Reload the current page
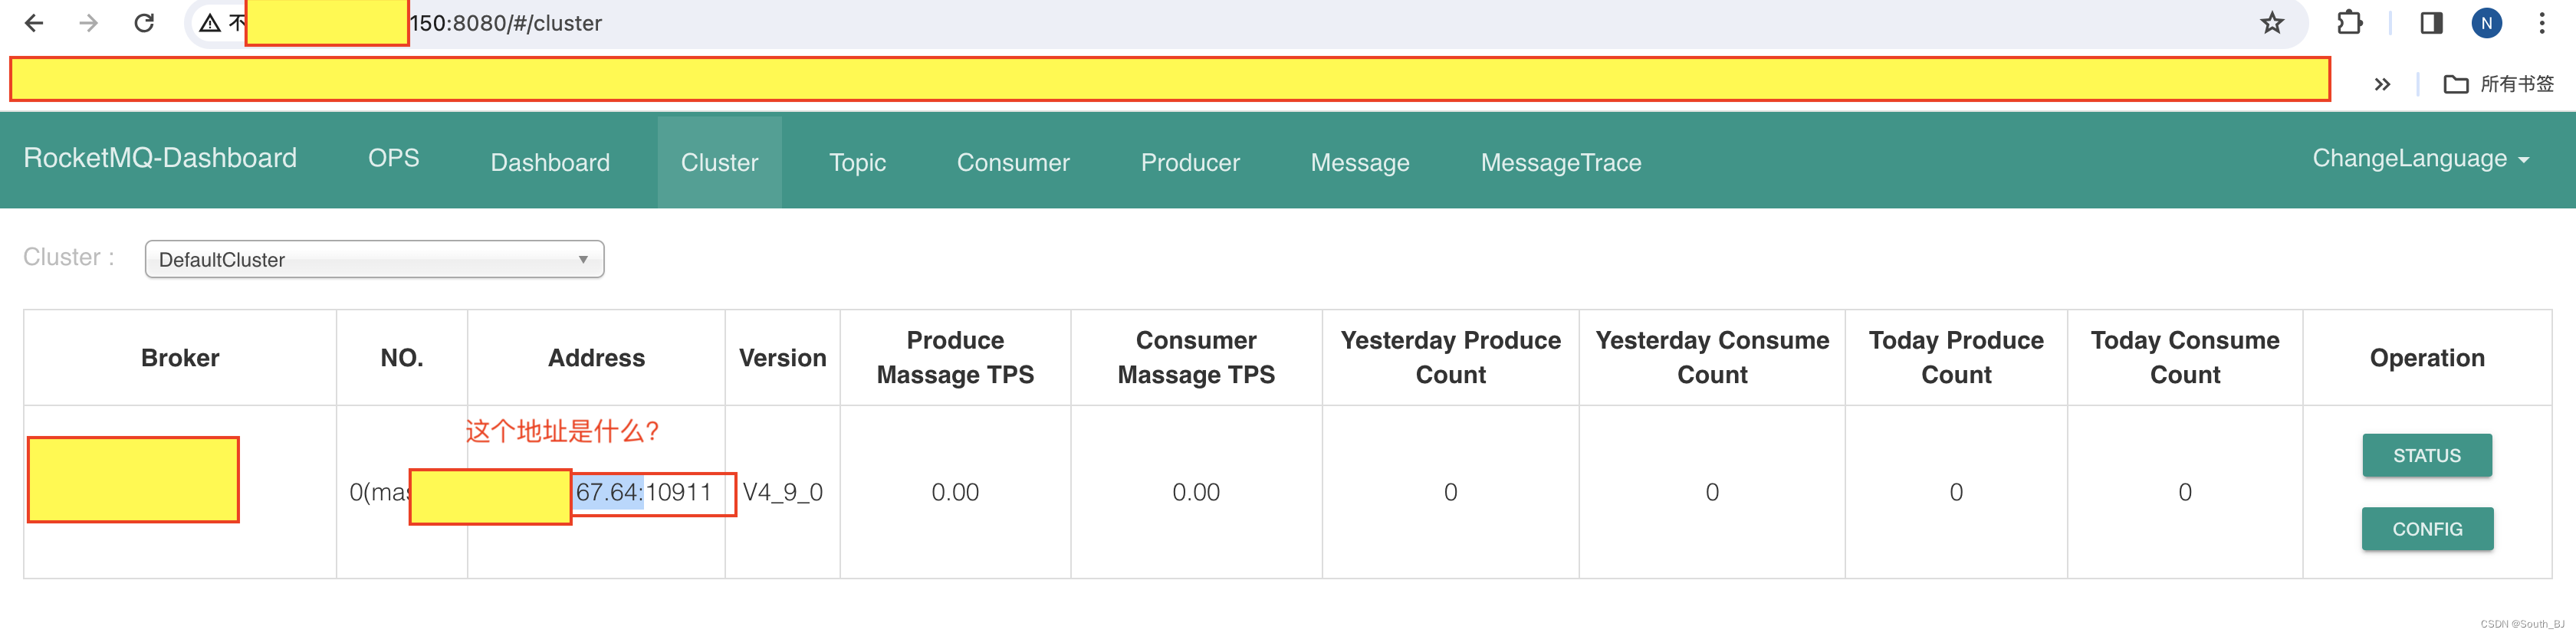Image resolution: width=2576 pixels, height=636 pixels. point(144,23)
